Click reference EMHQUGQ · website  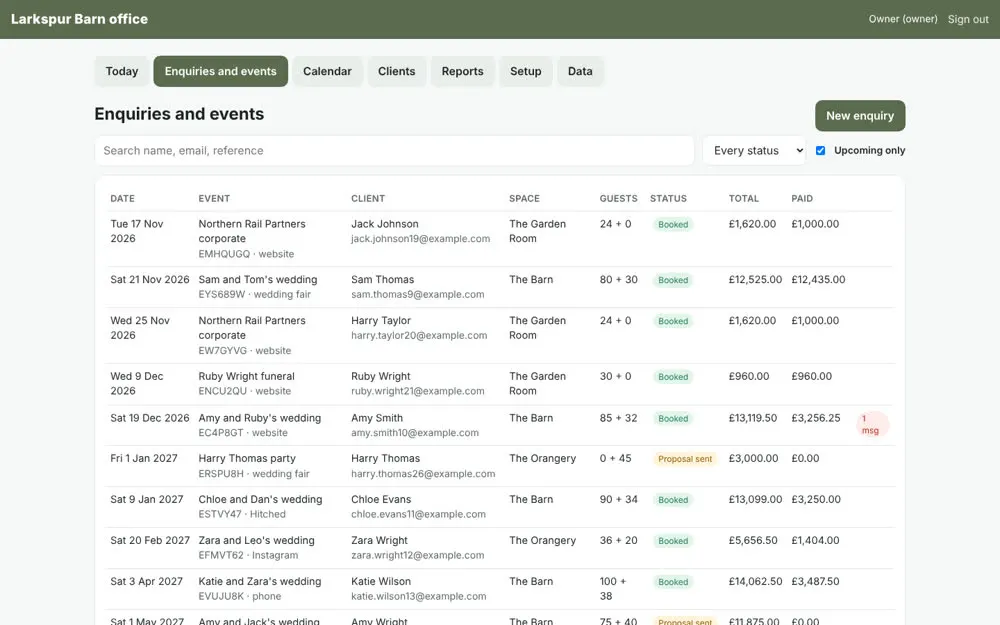[x=246, y=254]
